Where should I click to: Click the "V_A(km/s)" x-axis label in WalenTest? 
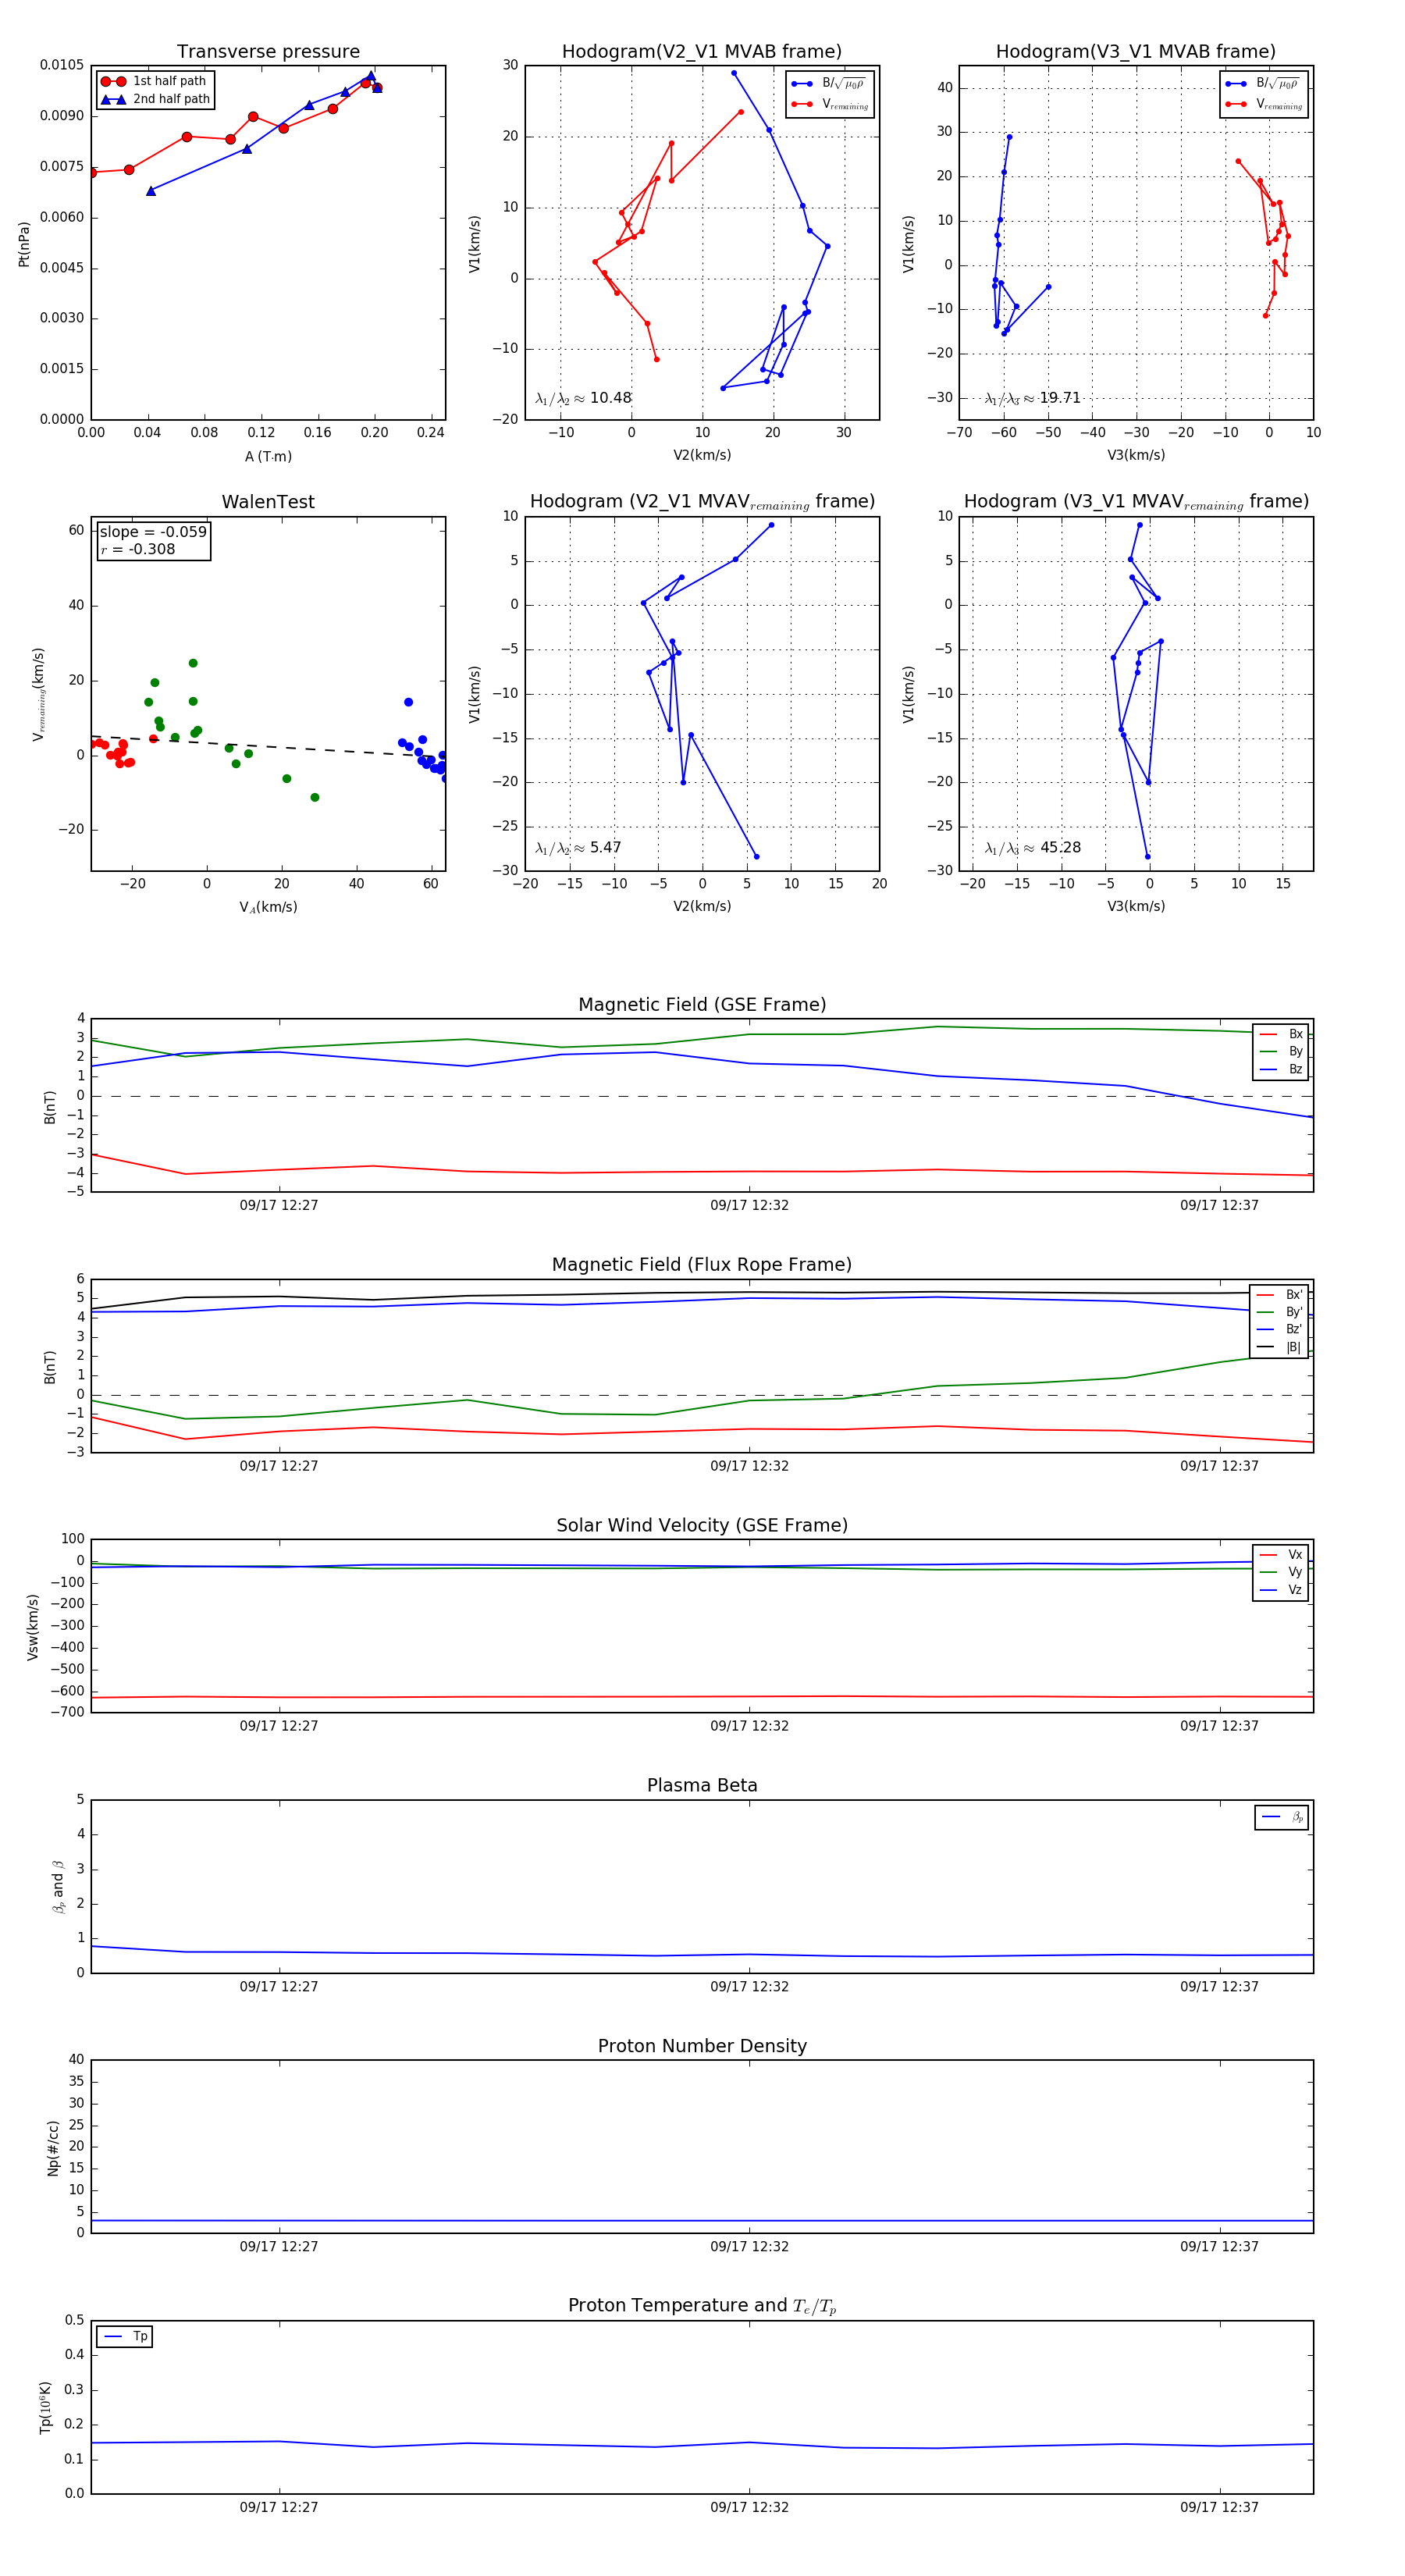coord(268,908)
